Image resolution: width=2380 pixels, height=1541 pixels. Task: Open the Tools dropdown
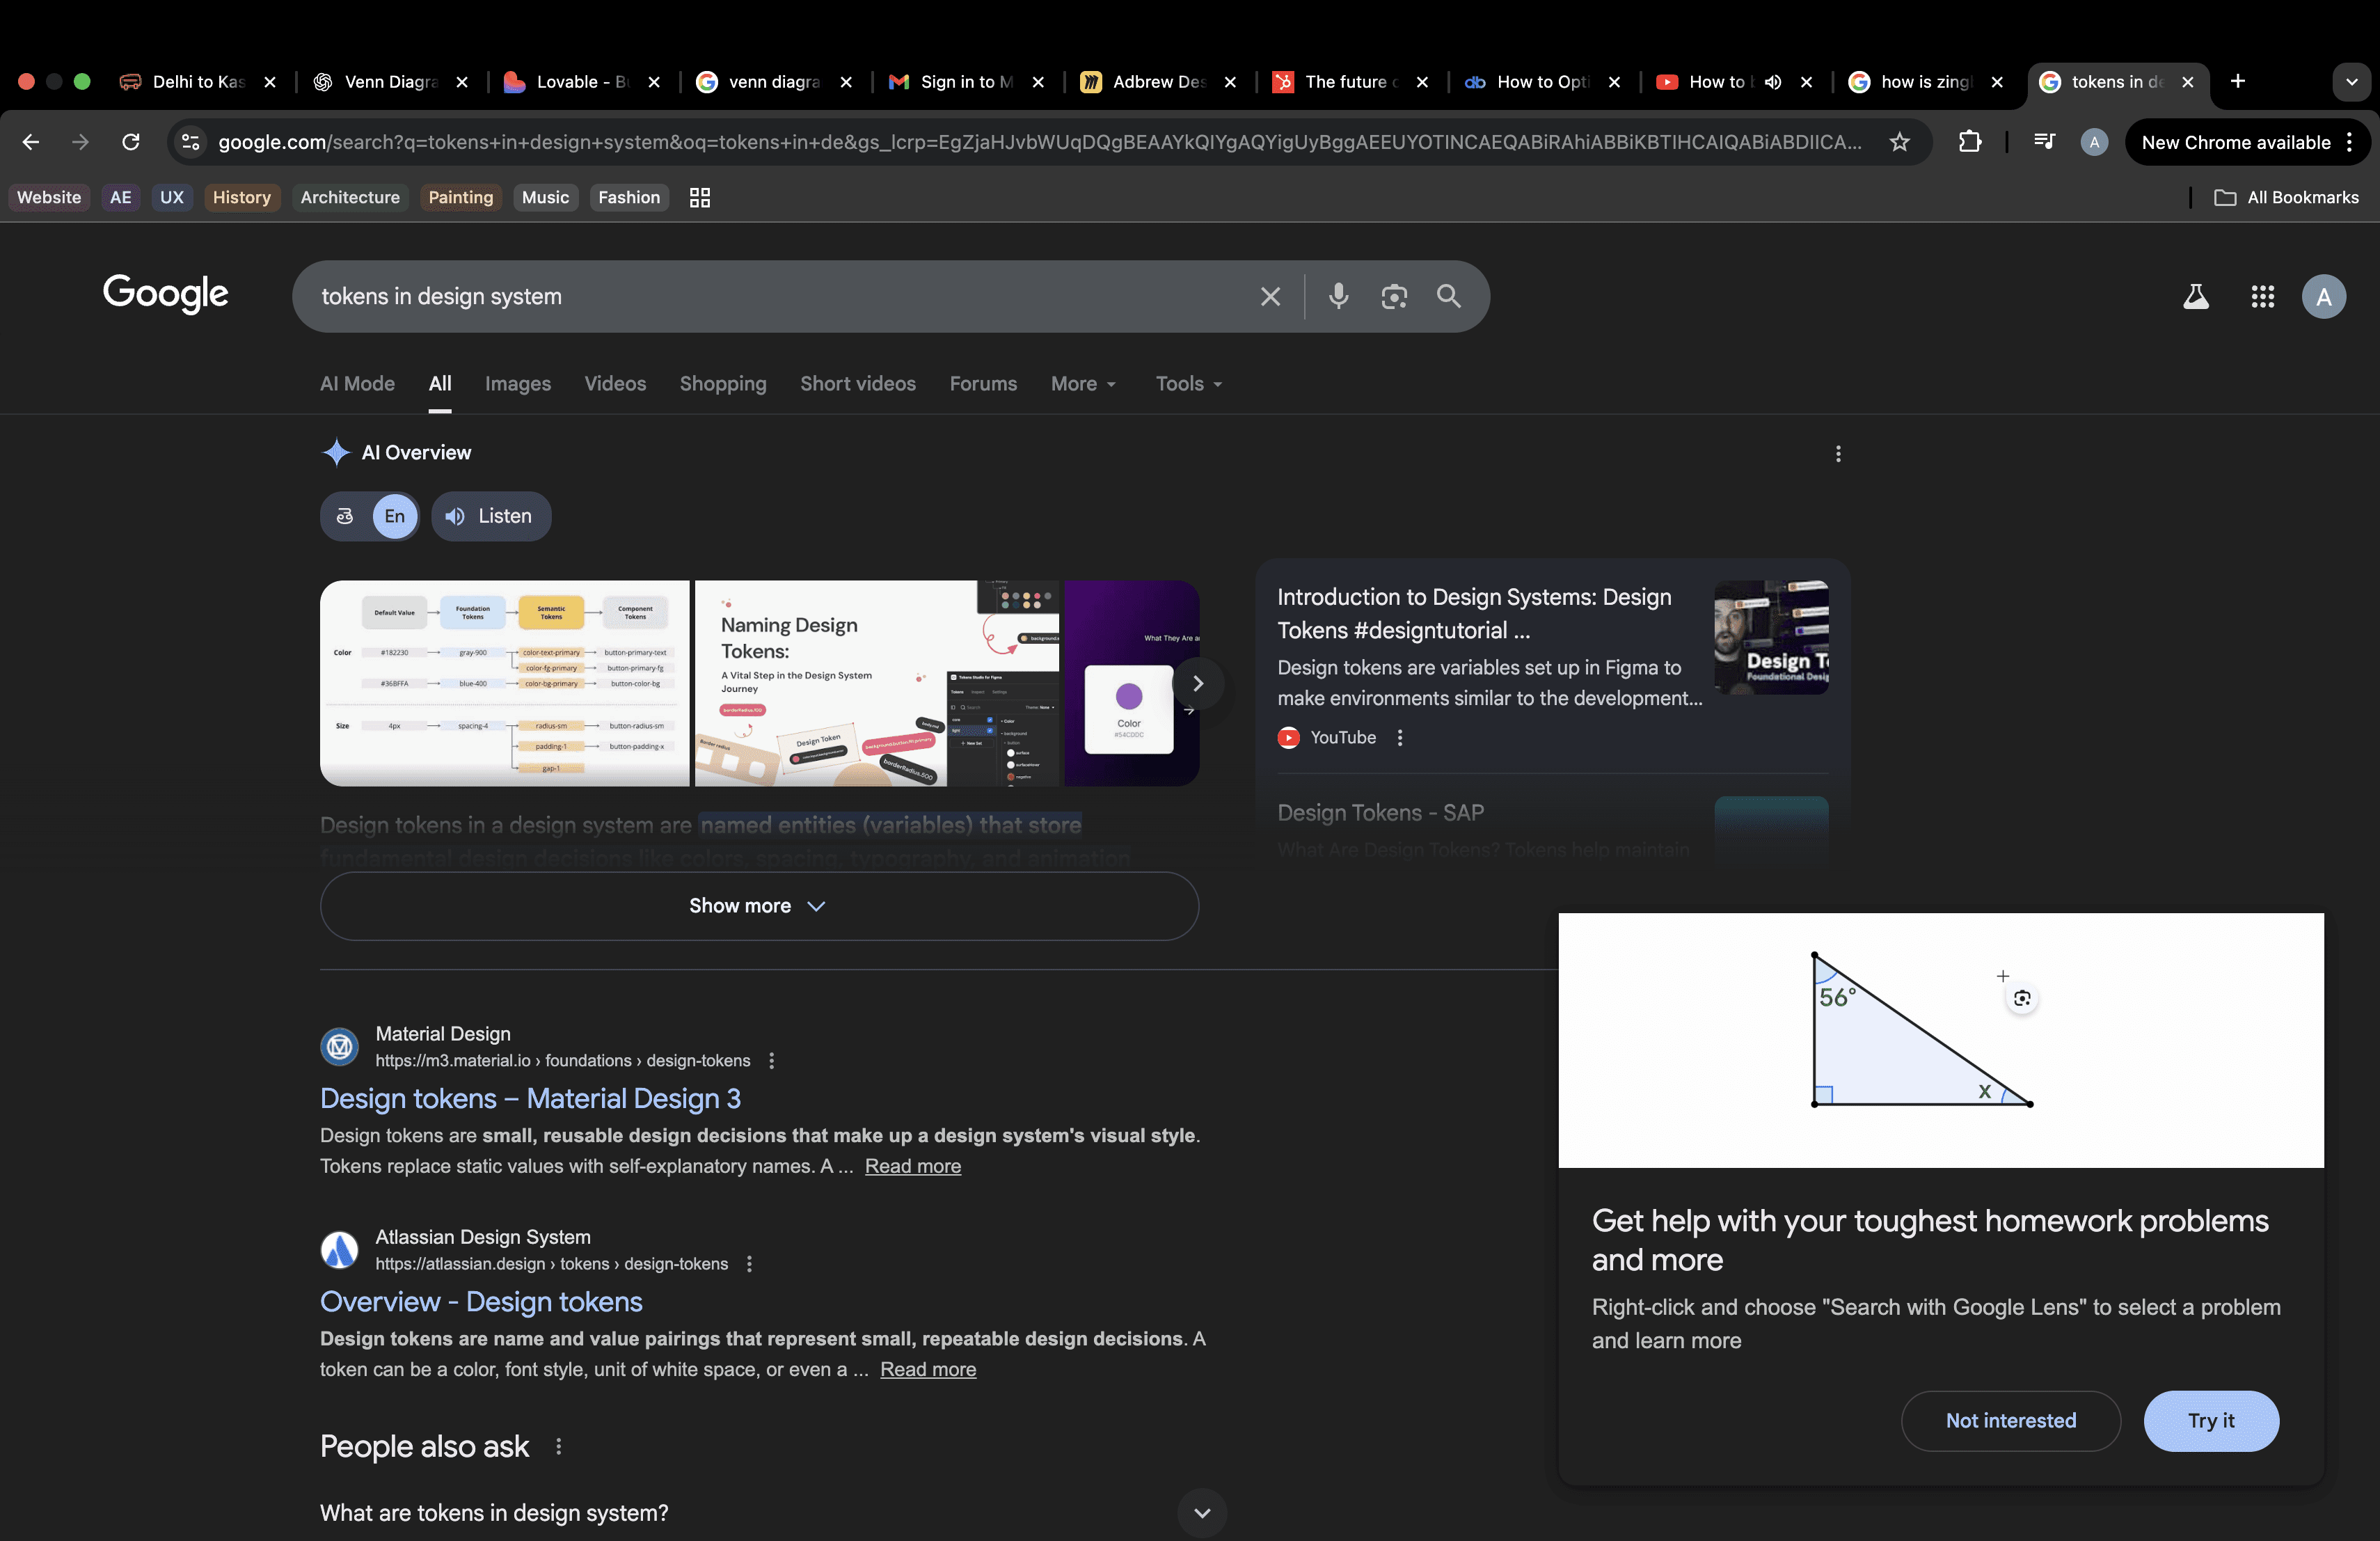pyautogui.click(x=1188, y=384)
